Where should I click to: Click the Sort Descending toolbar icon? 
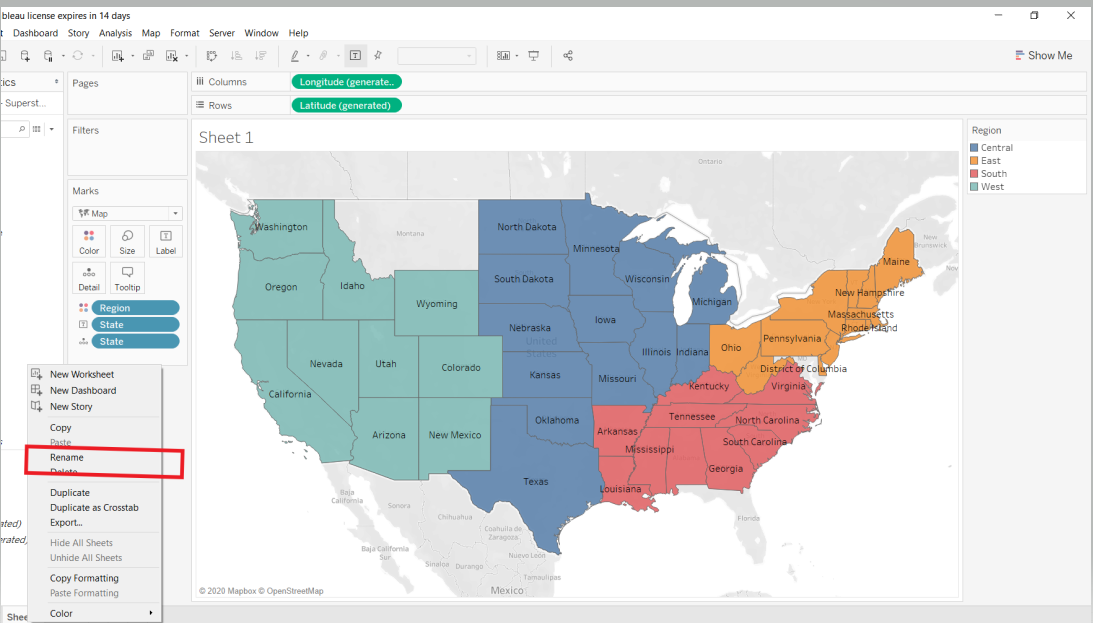[x=260, y=56]
